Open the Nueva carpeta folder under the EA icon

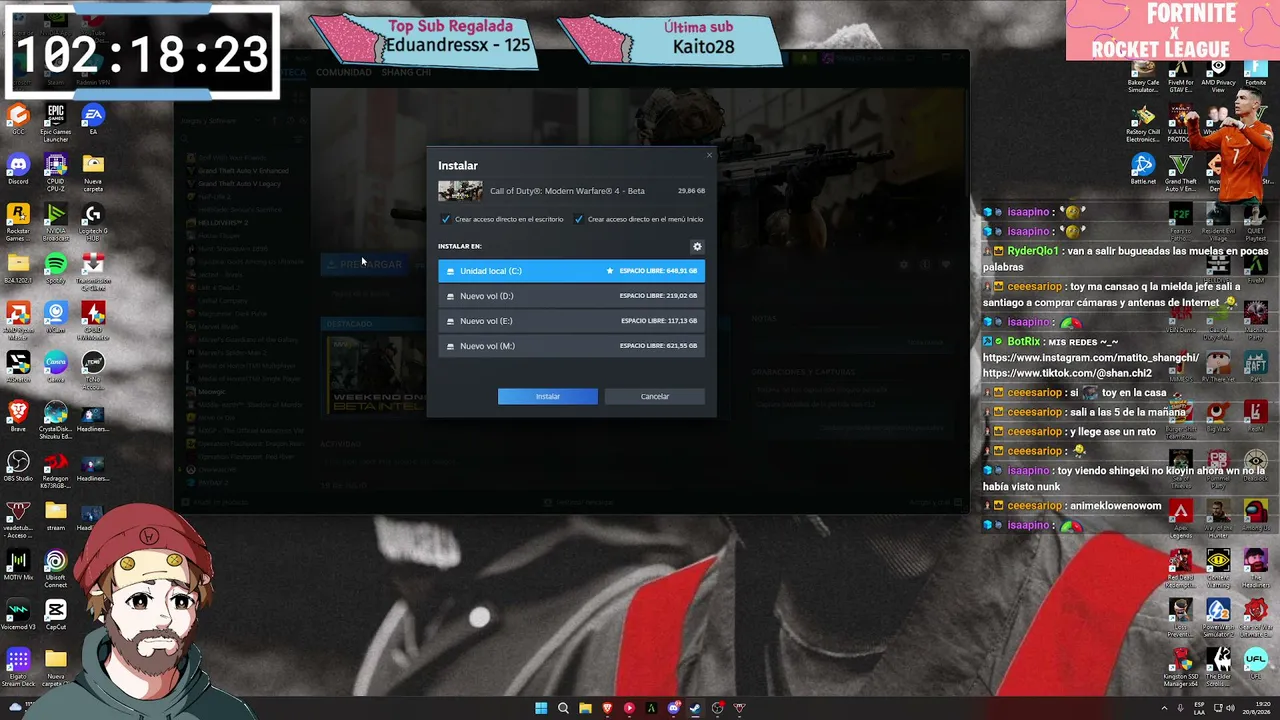93,172
